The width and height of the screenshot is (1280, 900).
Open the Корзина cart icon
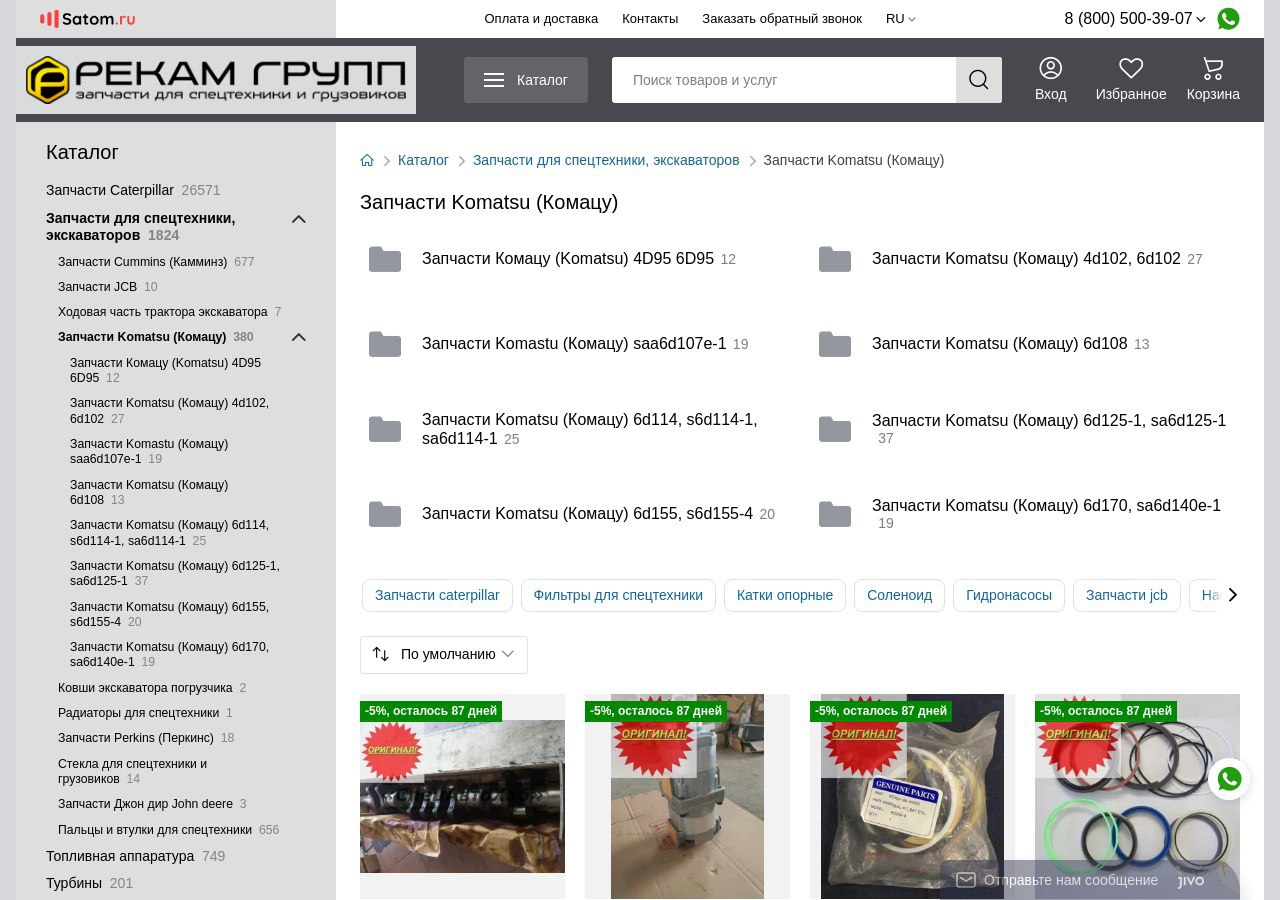click(1213, 68)
